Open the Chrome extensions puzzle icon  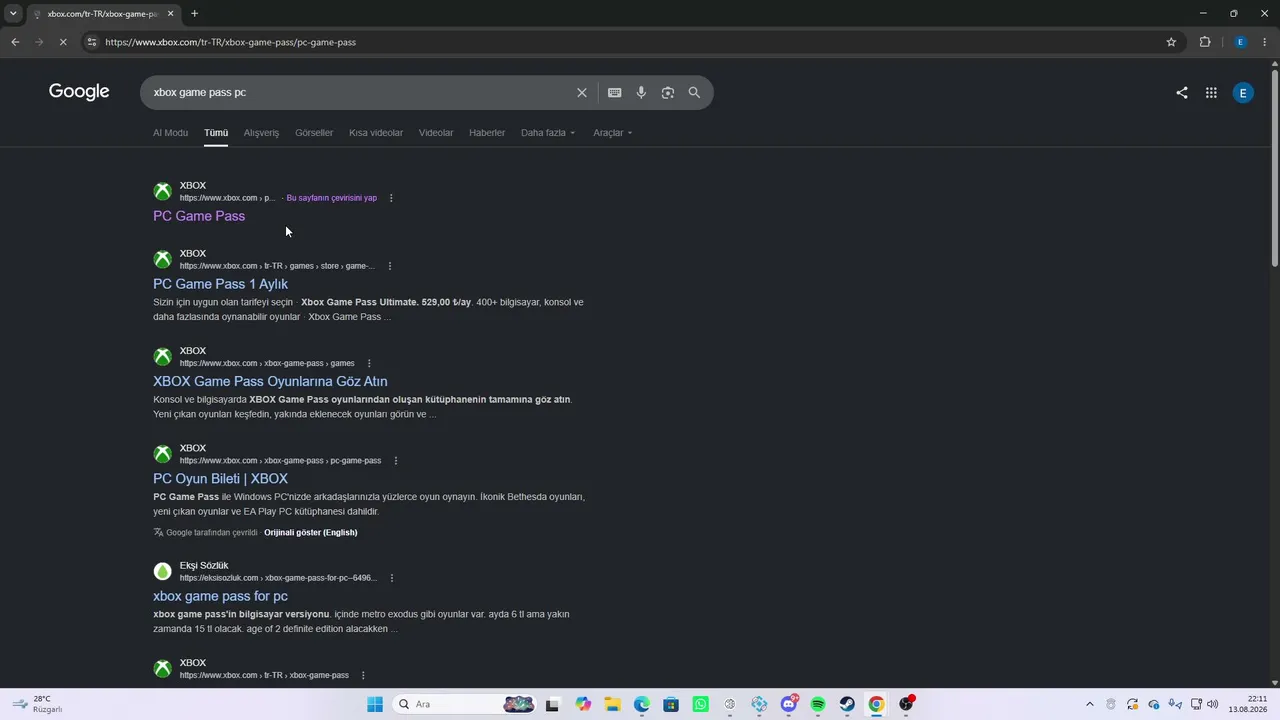tap(1205, 42)
